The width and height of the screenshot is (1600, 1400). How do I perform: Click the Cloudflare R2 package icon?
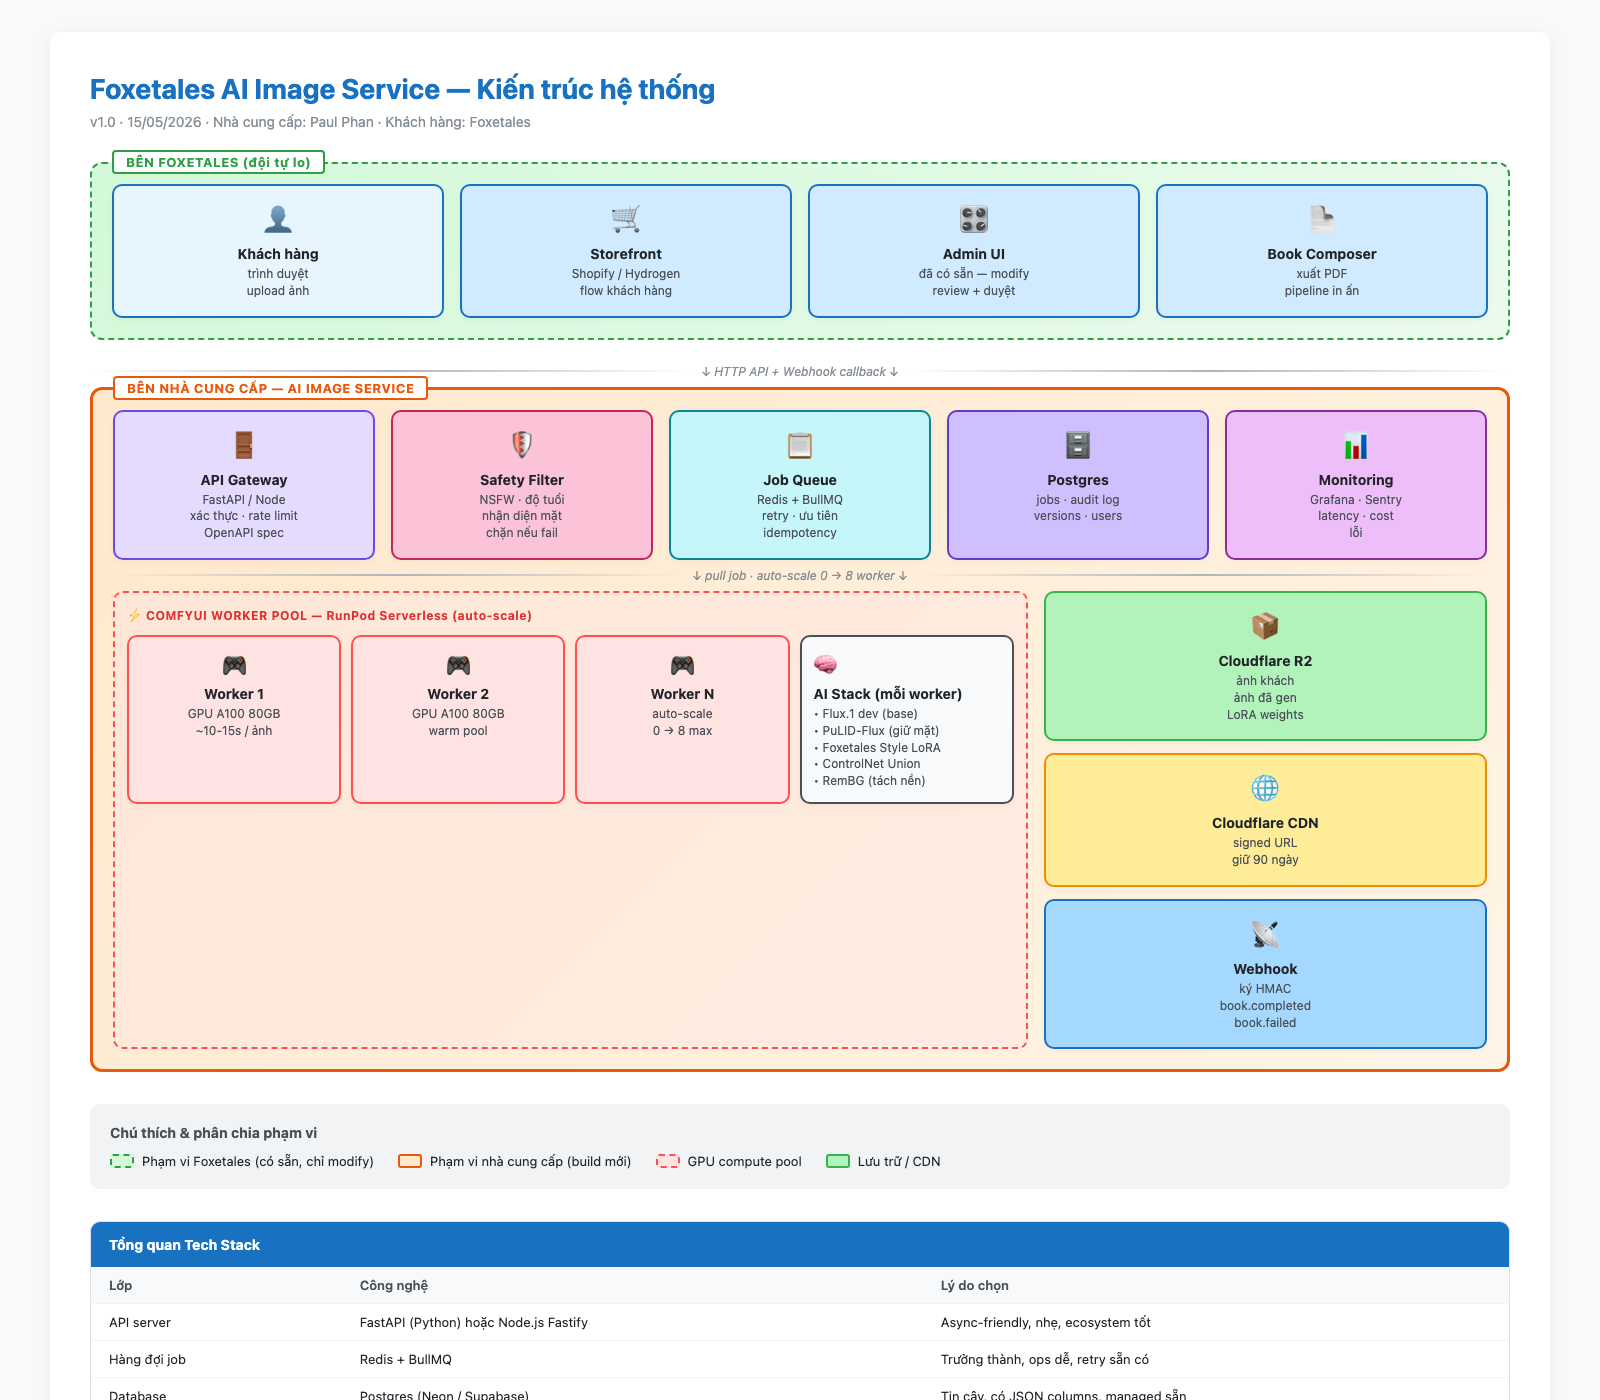point(1265,626)
